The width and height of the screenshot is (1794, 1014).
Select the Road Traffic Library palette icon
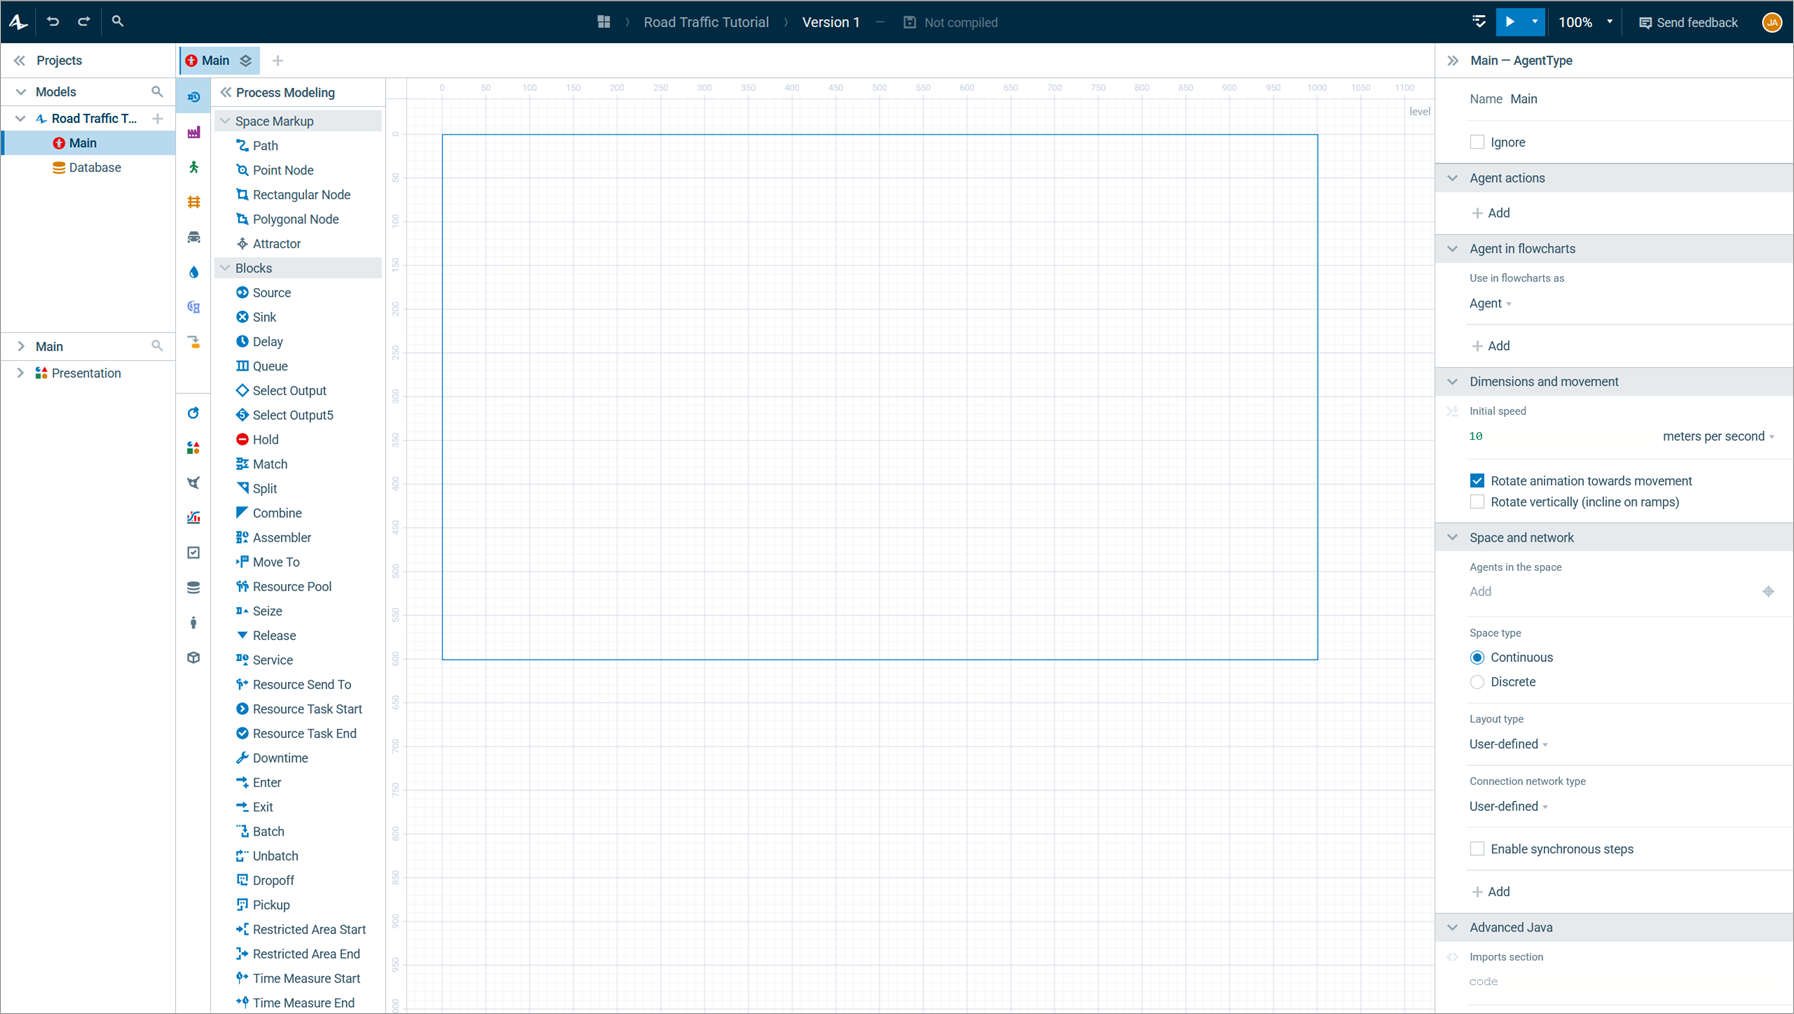[194, 237]
